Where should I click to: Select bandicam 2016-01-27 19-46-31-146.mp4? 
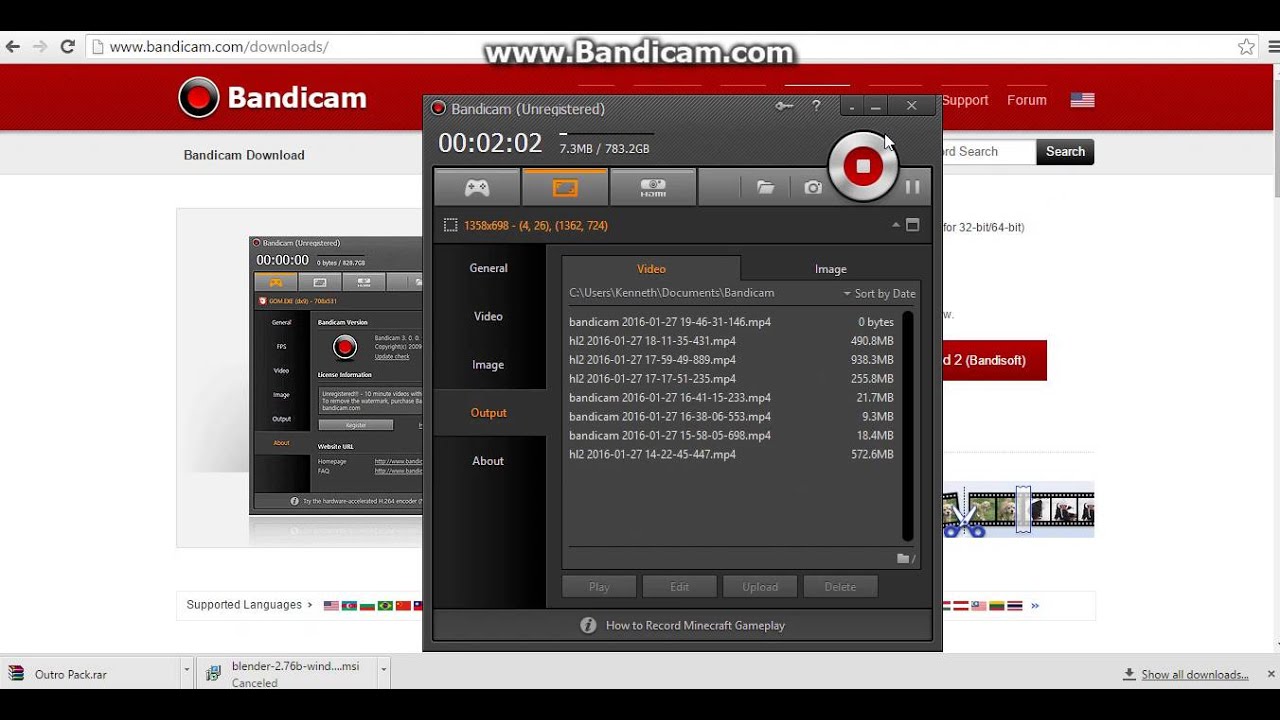732,322
